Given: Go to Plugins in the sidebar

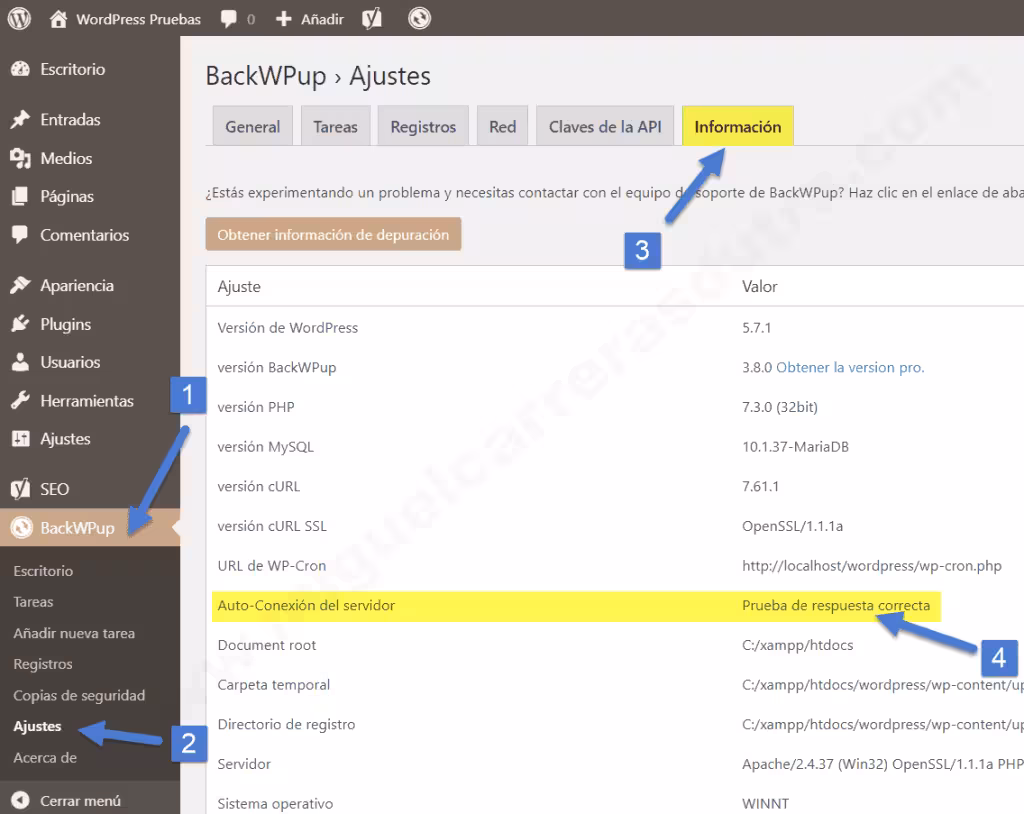Looking at the screenshot, I should coord(65,324).
